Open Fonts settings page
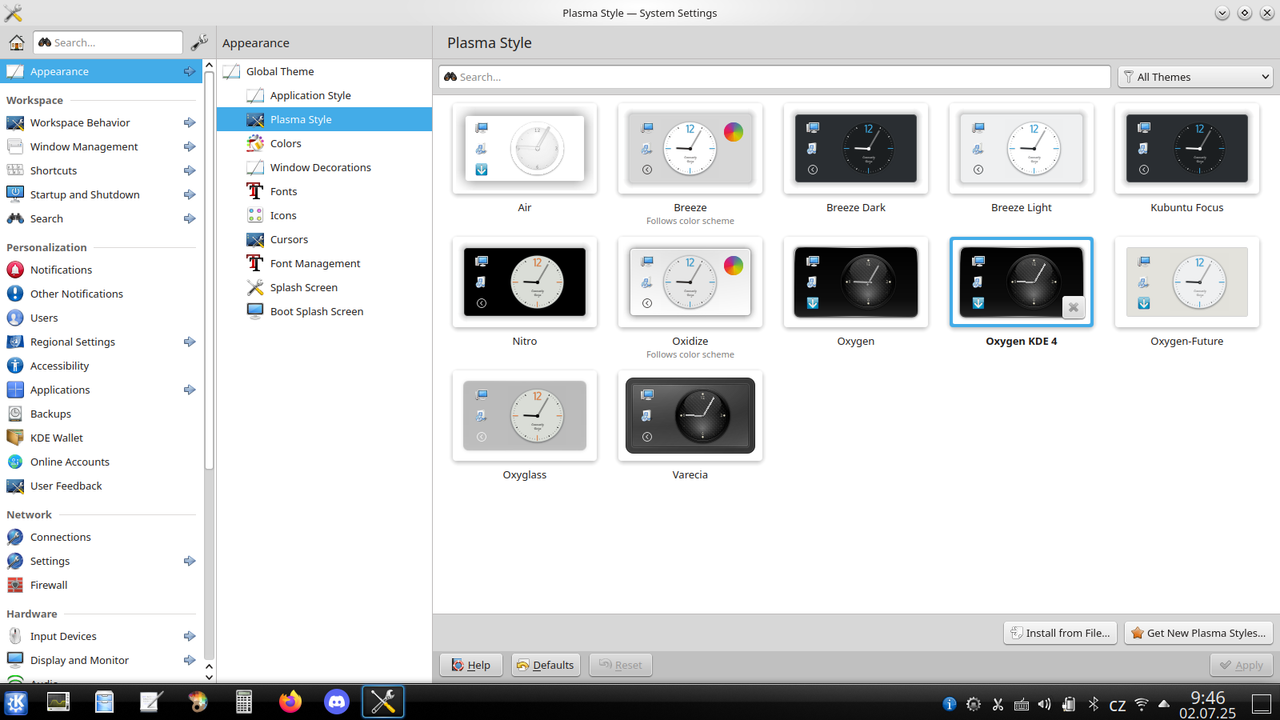The width and height of the screenshot is (1280, 720). tap(324, 192)
